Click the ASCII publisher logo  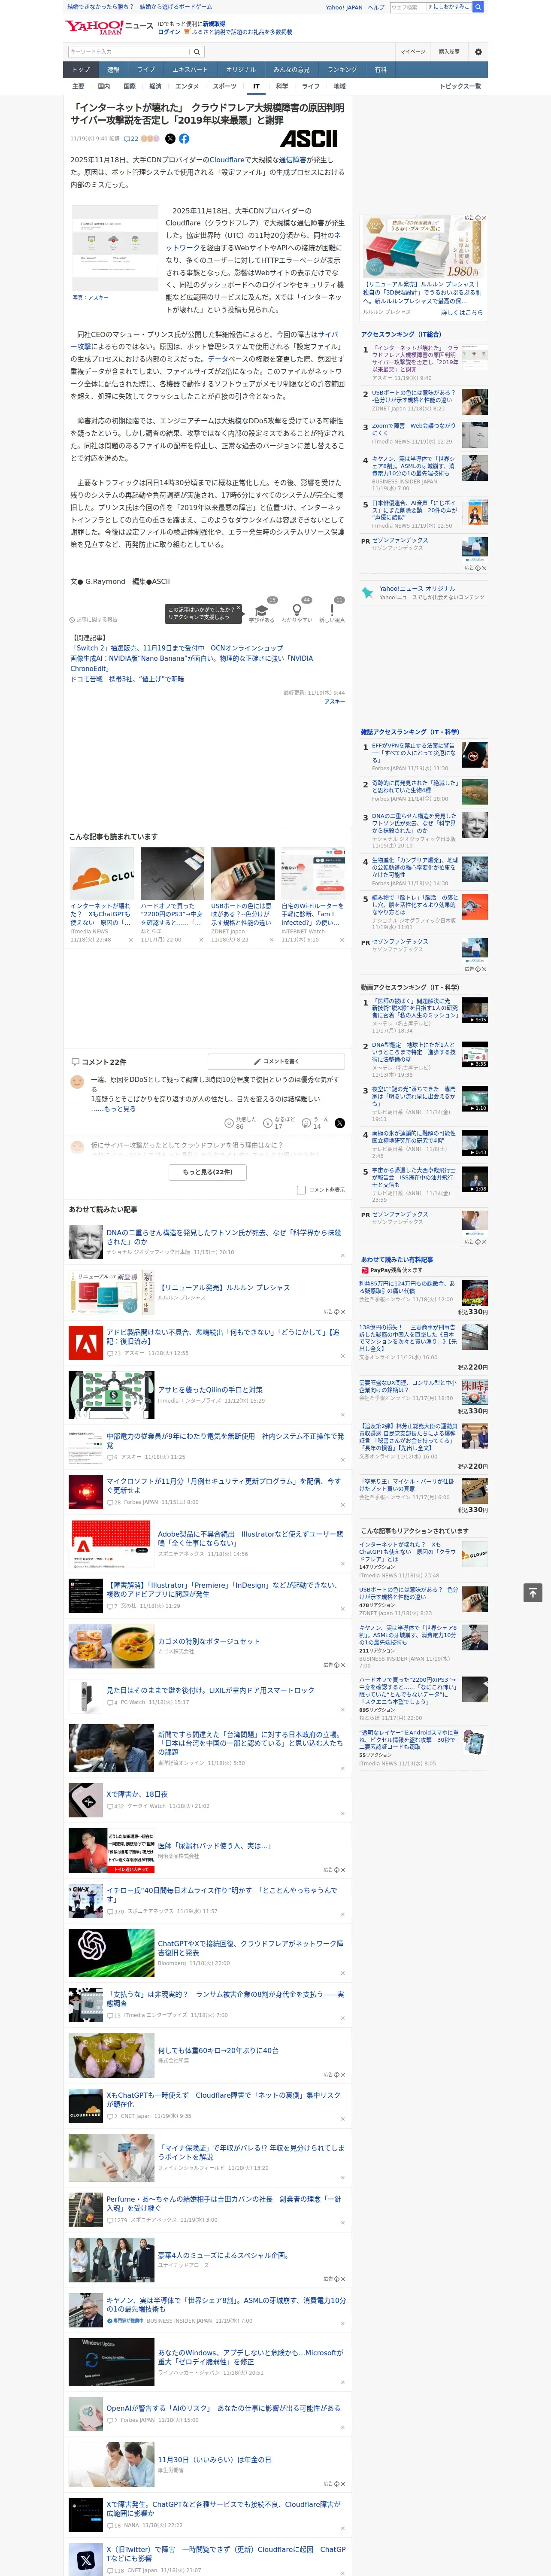click(x=309, y=139)
